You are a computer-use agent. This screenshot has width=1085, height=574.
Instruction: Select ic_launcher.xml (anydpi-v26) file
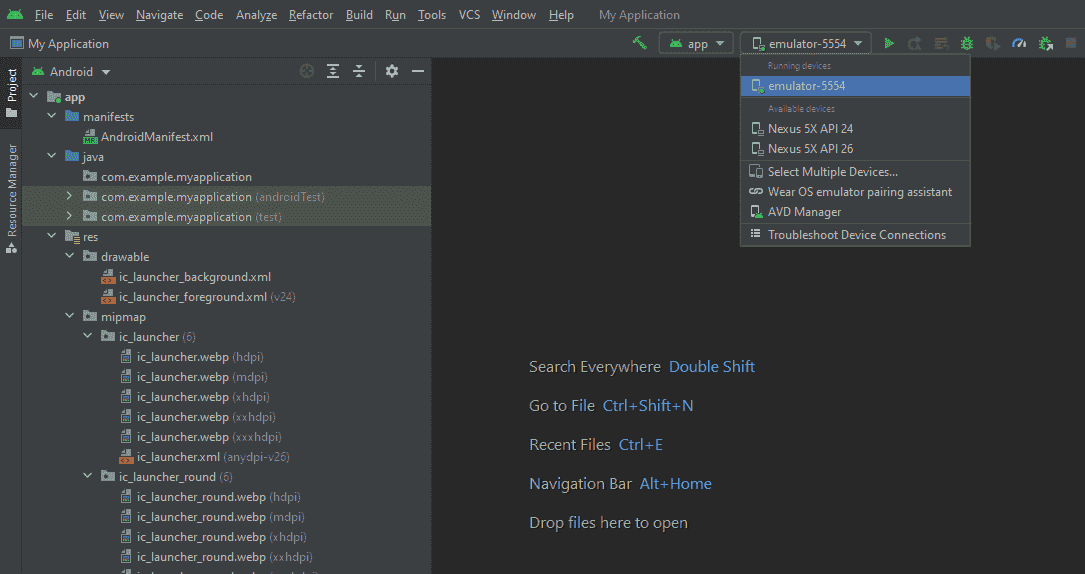pos(212,457)
